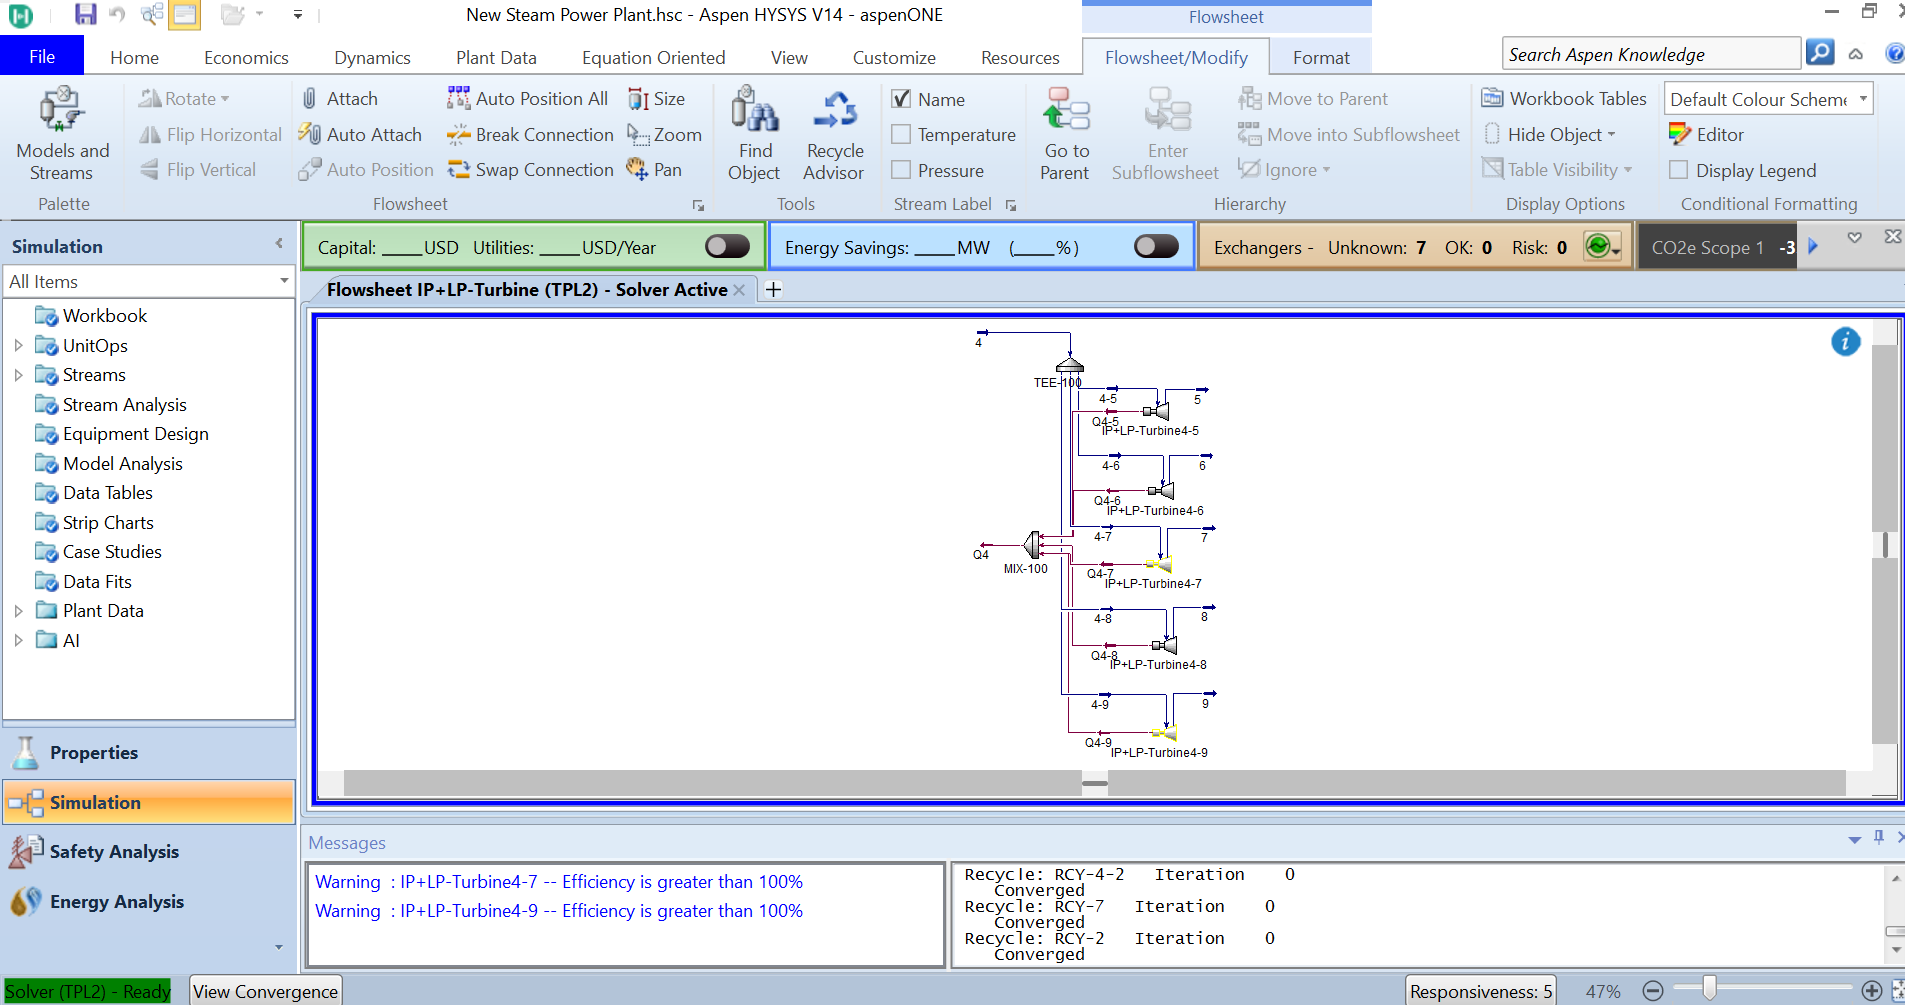The width and height of the screenshot is (1905, 1005).
Task: Click the blue flowsheet info icon
Action: [1845, 342]
